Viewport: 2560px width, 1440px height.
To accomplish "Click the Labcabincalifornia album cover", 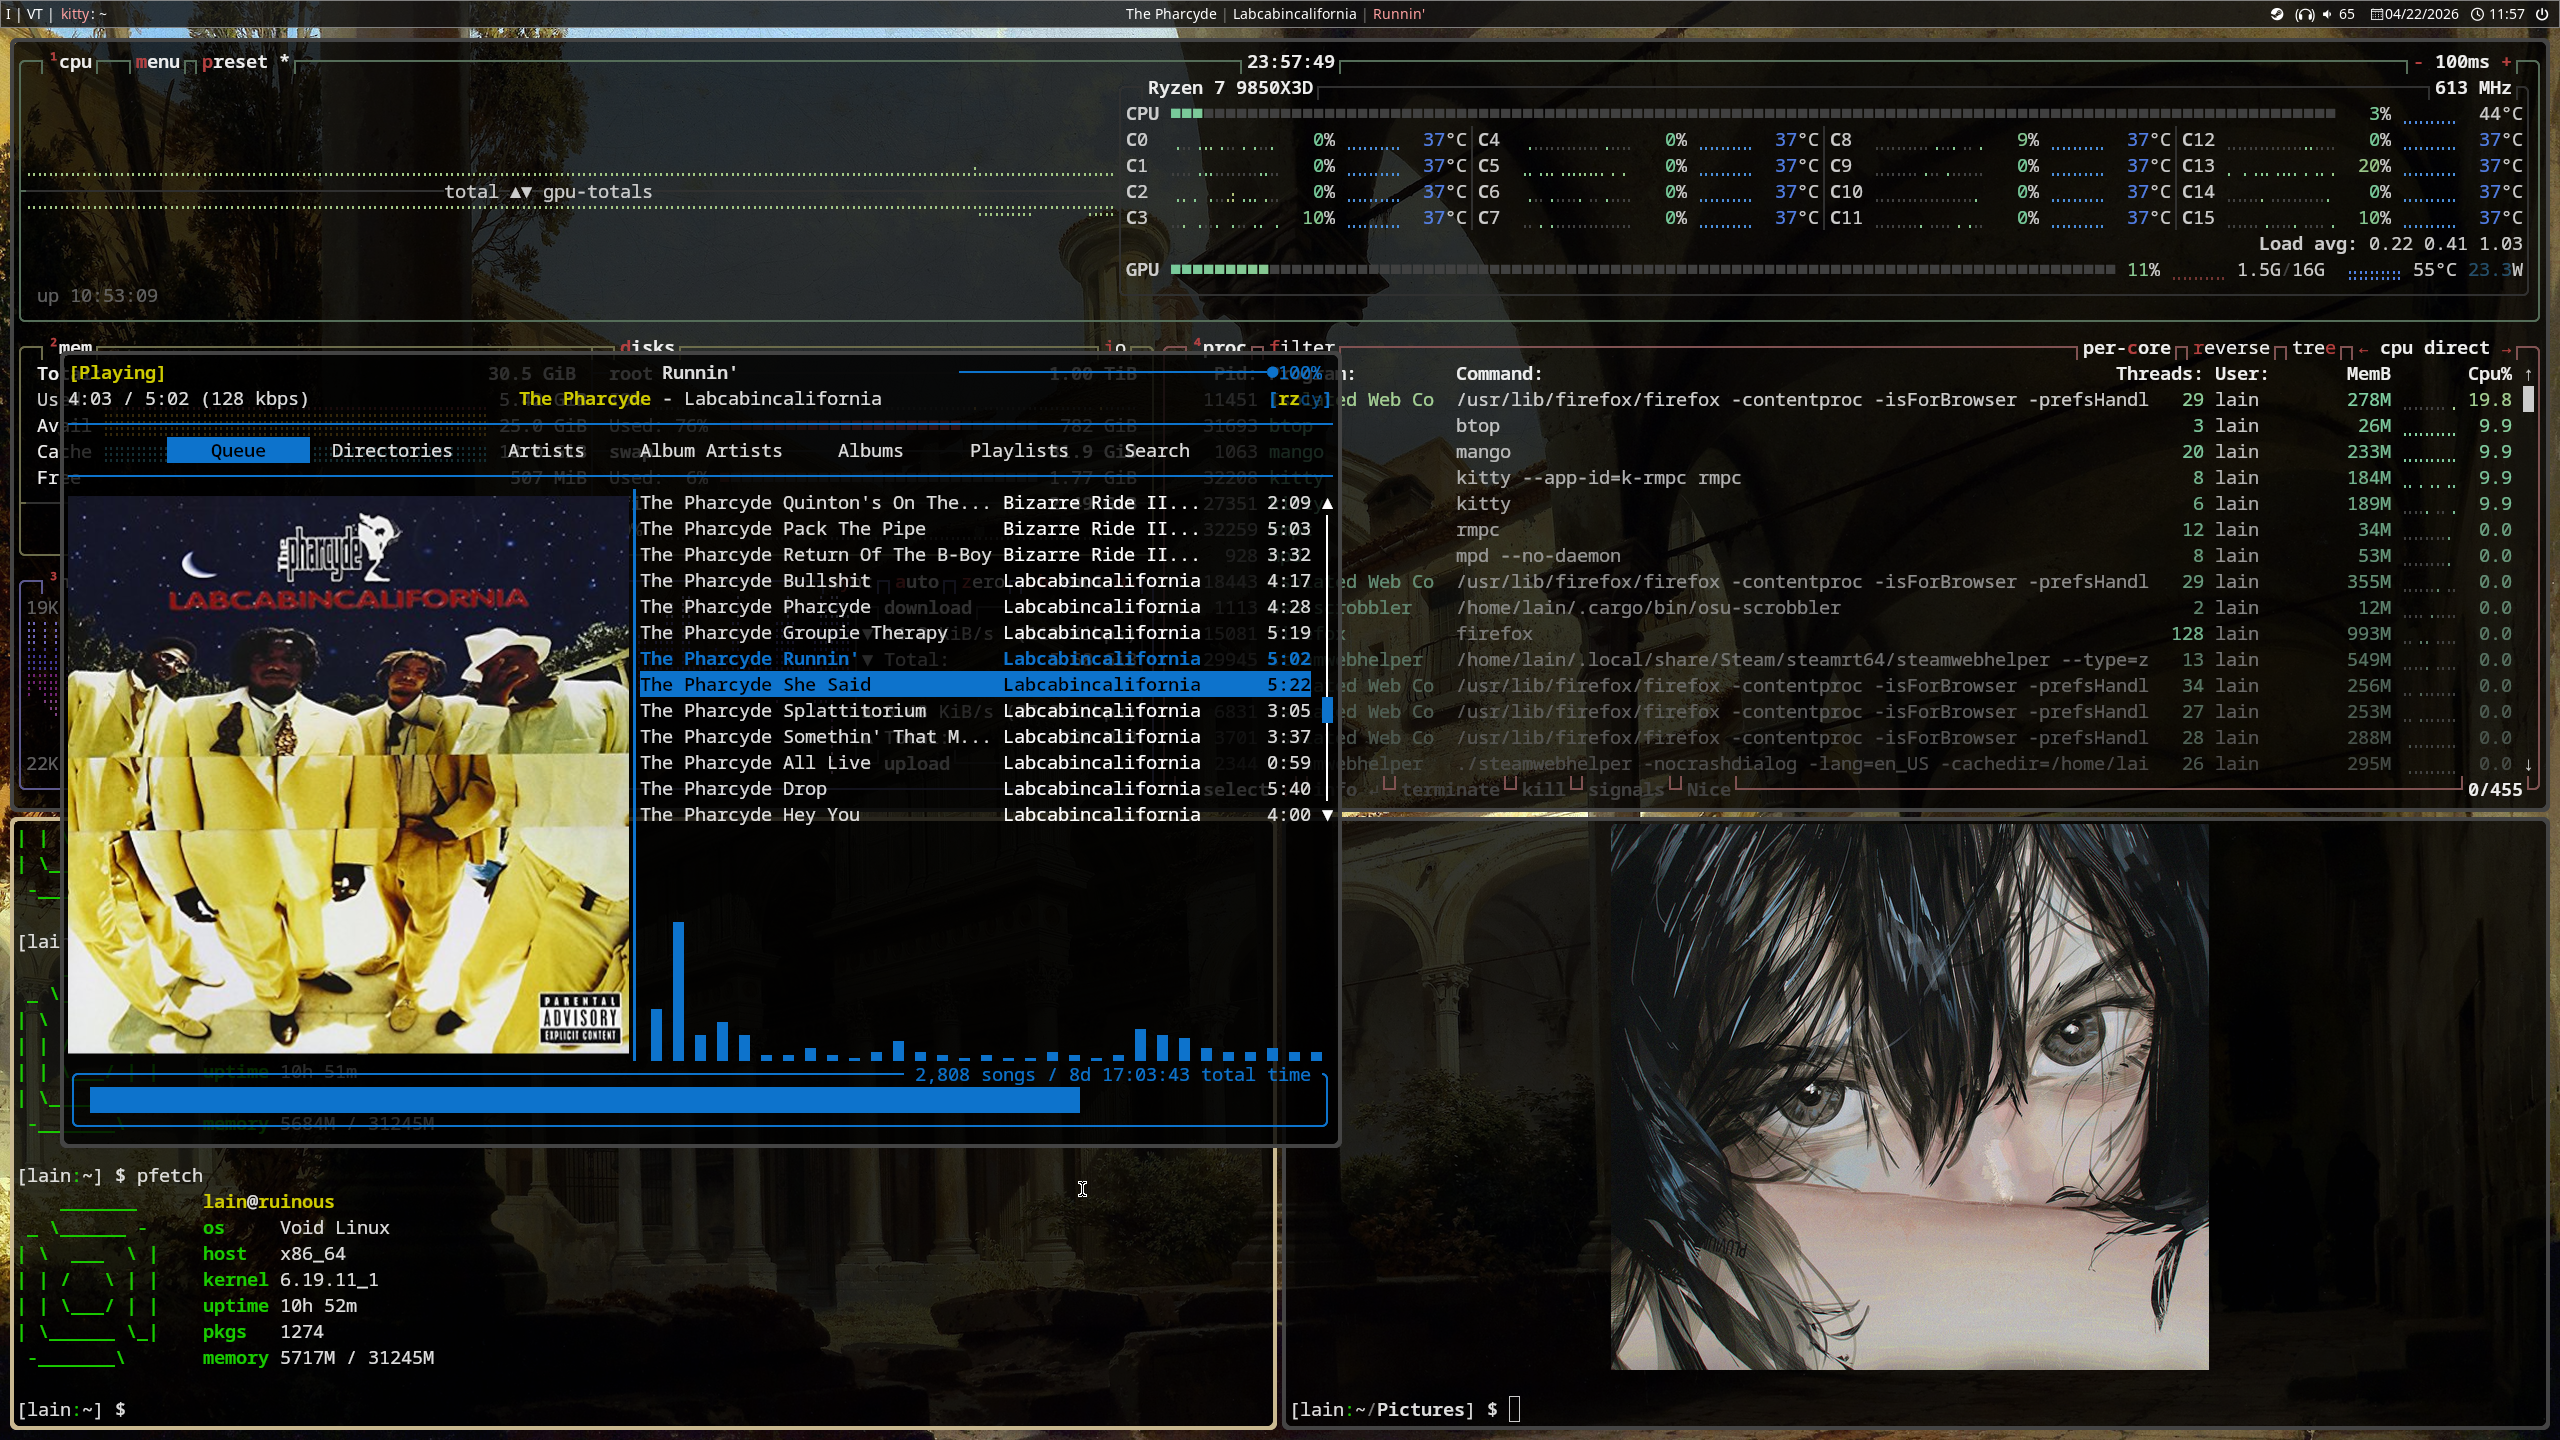I will 348,775.
